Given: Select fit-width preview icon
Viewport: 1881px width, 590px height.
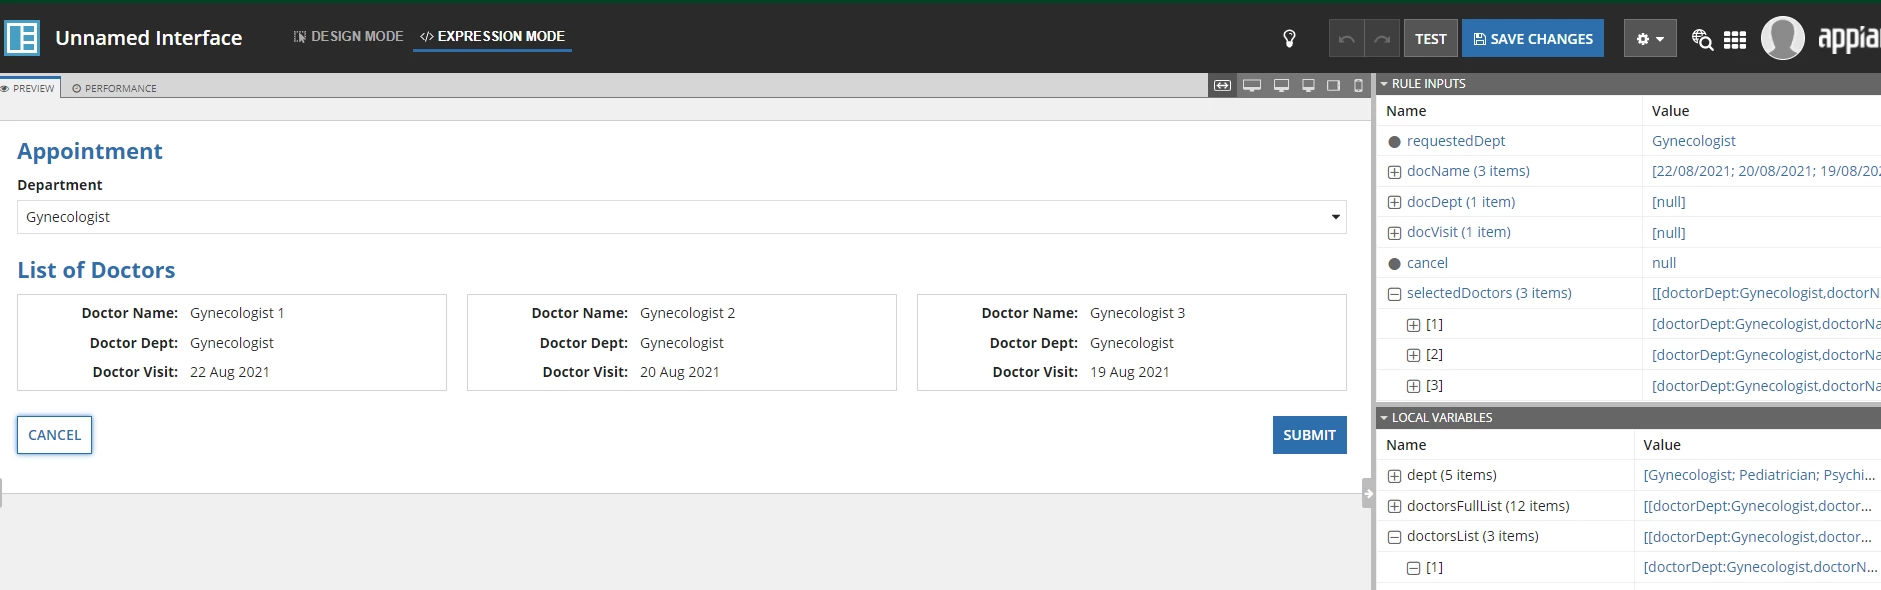Looking at the screenshot, I should coord(1222,86).
